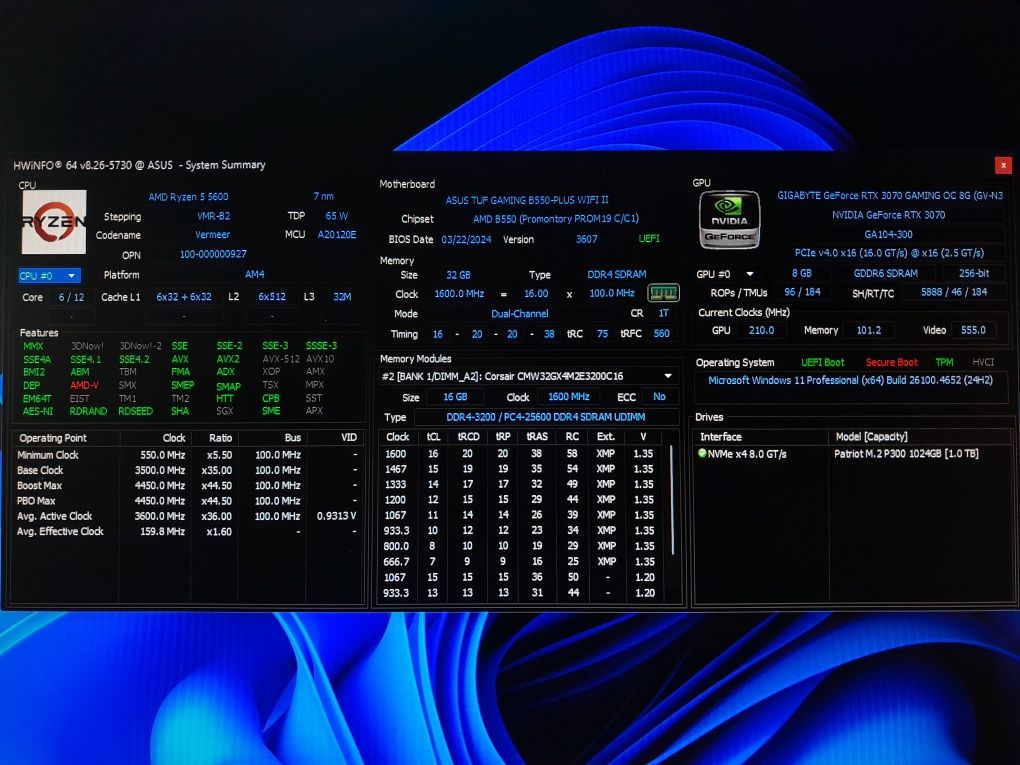Click the memory clock 1600.0 MHz value

[x=459, y=294]
